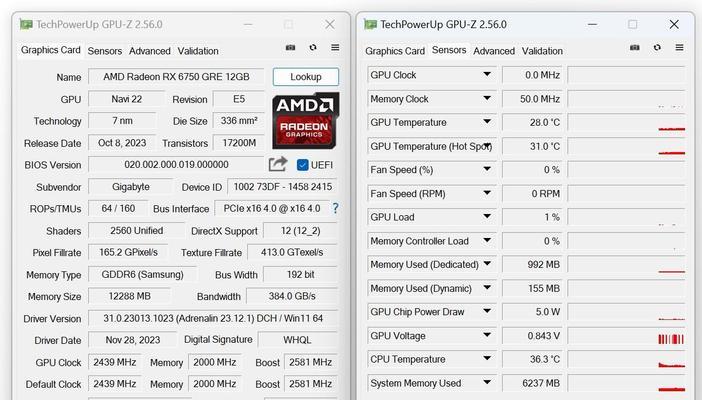Click the GPU Voltage reading 0.843 V
Viewport: 702px width, 400px height.
click(x=531, y=335)
